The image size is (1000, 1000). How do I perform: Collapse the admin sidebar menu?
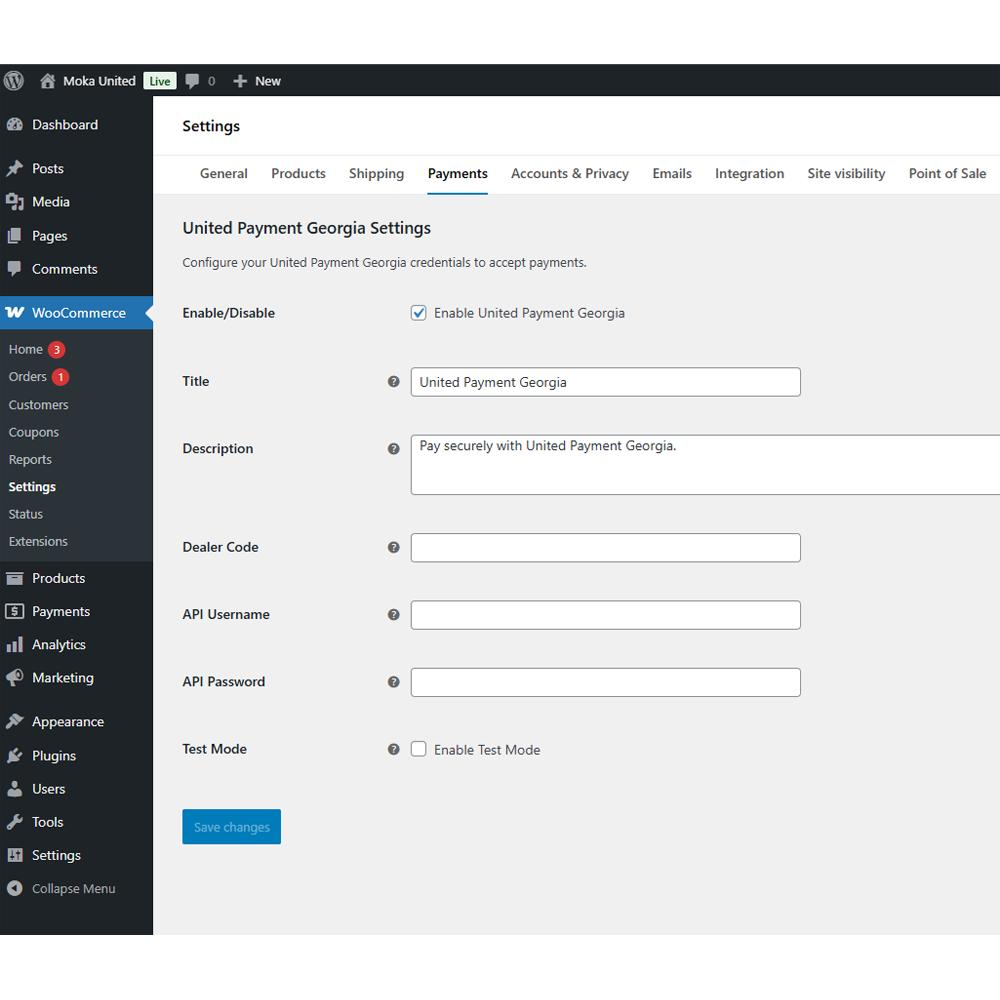point(62,888)
